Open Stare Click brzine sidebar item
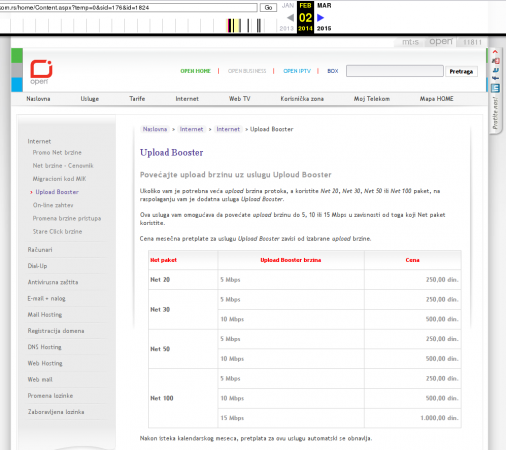The height and width of the screenshot is (450, 506). 57,231
